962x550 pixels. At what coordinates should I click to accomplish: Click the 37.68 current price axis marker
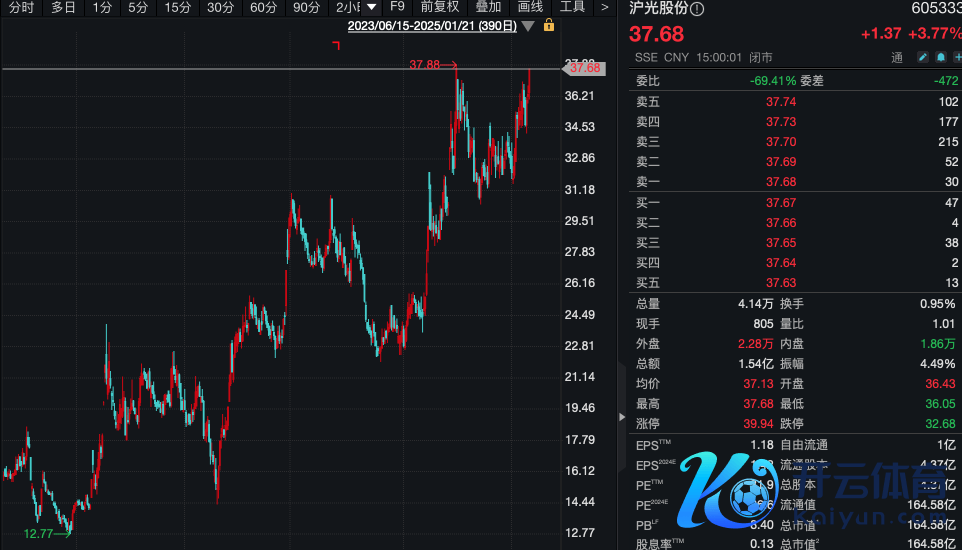[x=584, y=68]
